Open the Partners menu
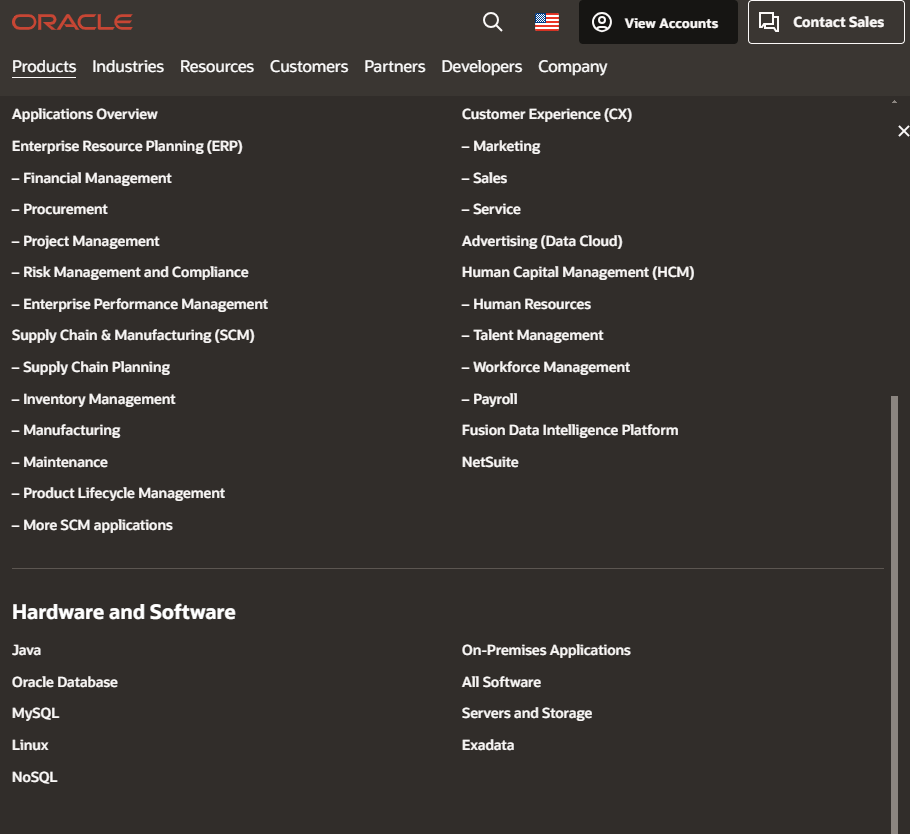This screenshot has height=834, width=910. pyautogui.click(x=395, y=67)
